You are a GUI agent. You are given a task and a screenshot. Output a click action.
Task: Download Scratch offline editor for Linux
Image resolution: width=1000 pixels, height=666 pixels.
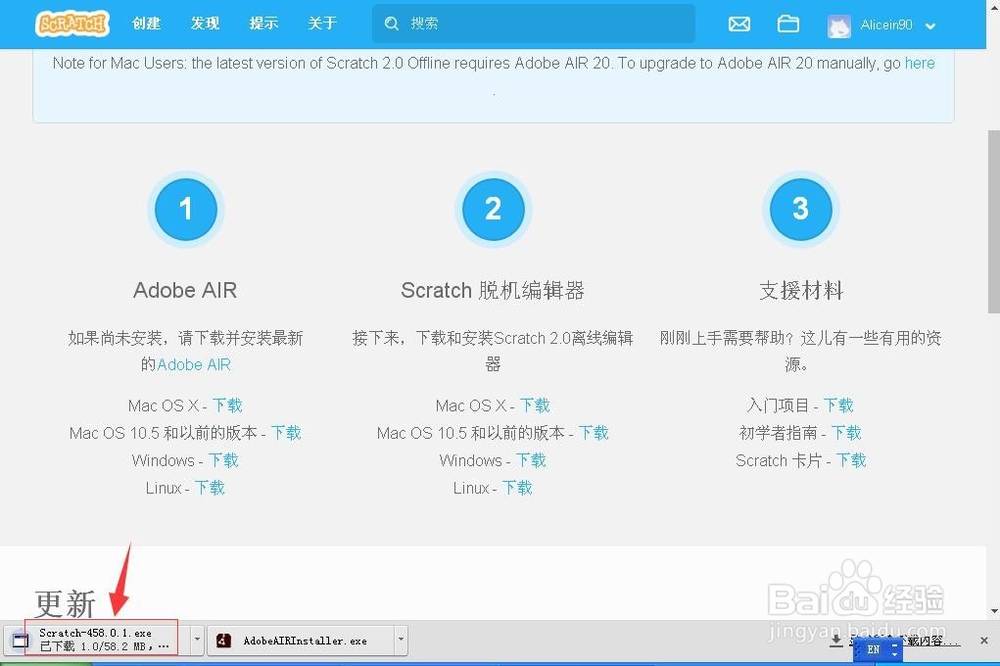point(517,487)
